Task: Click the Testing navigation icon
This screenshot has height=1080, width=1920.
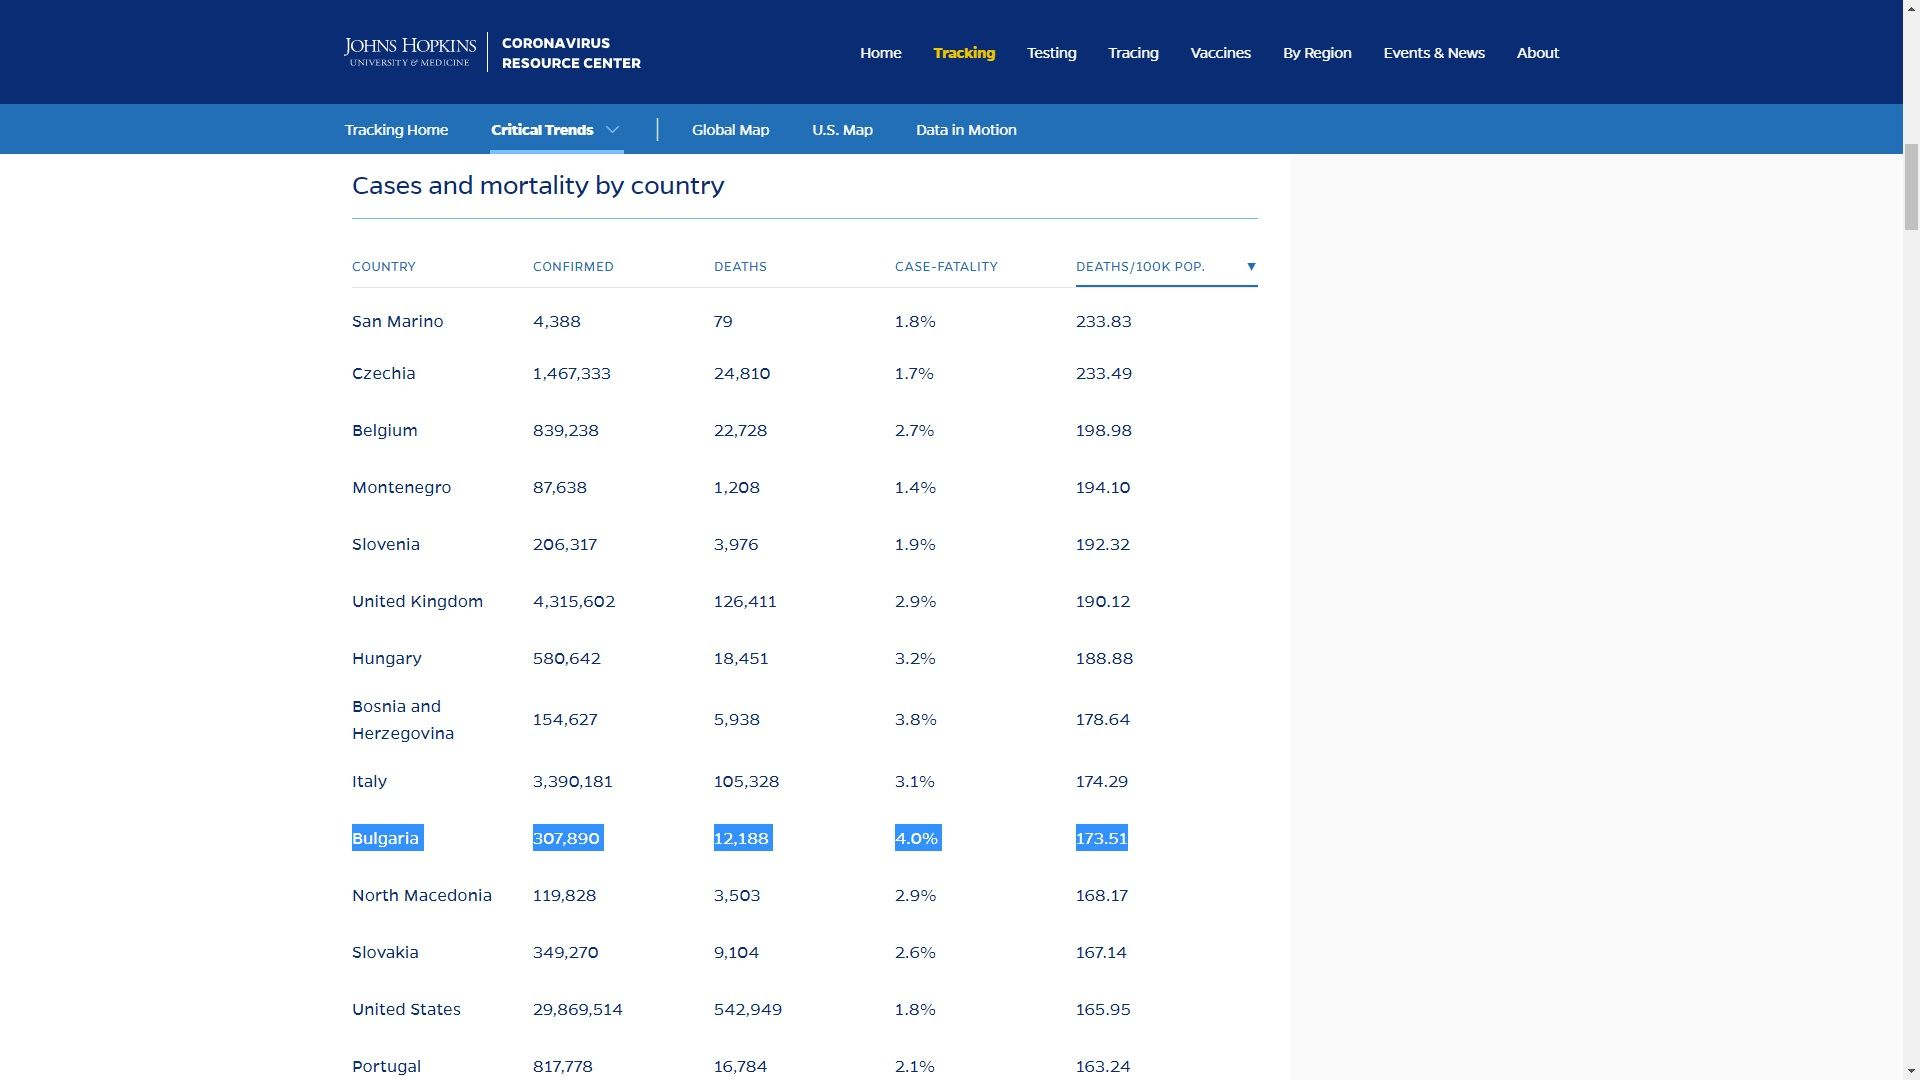Action: (x=1051, y=51)
